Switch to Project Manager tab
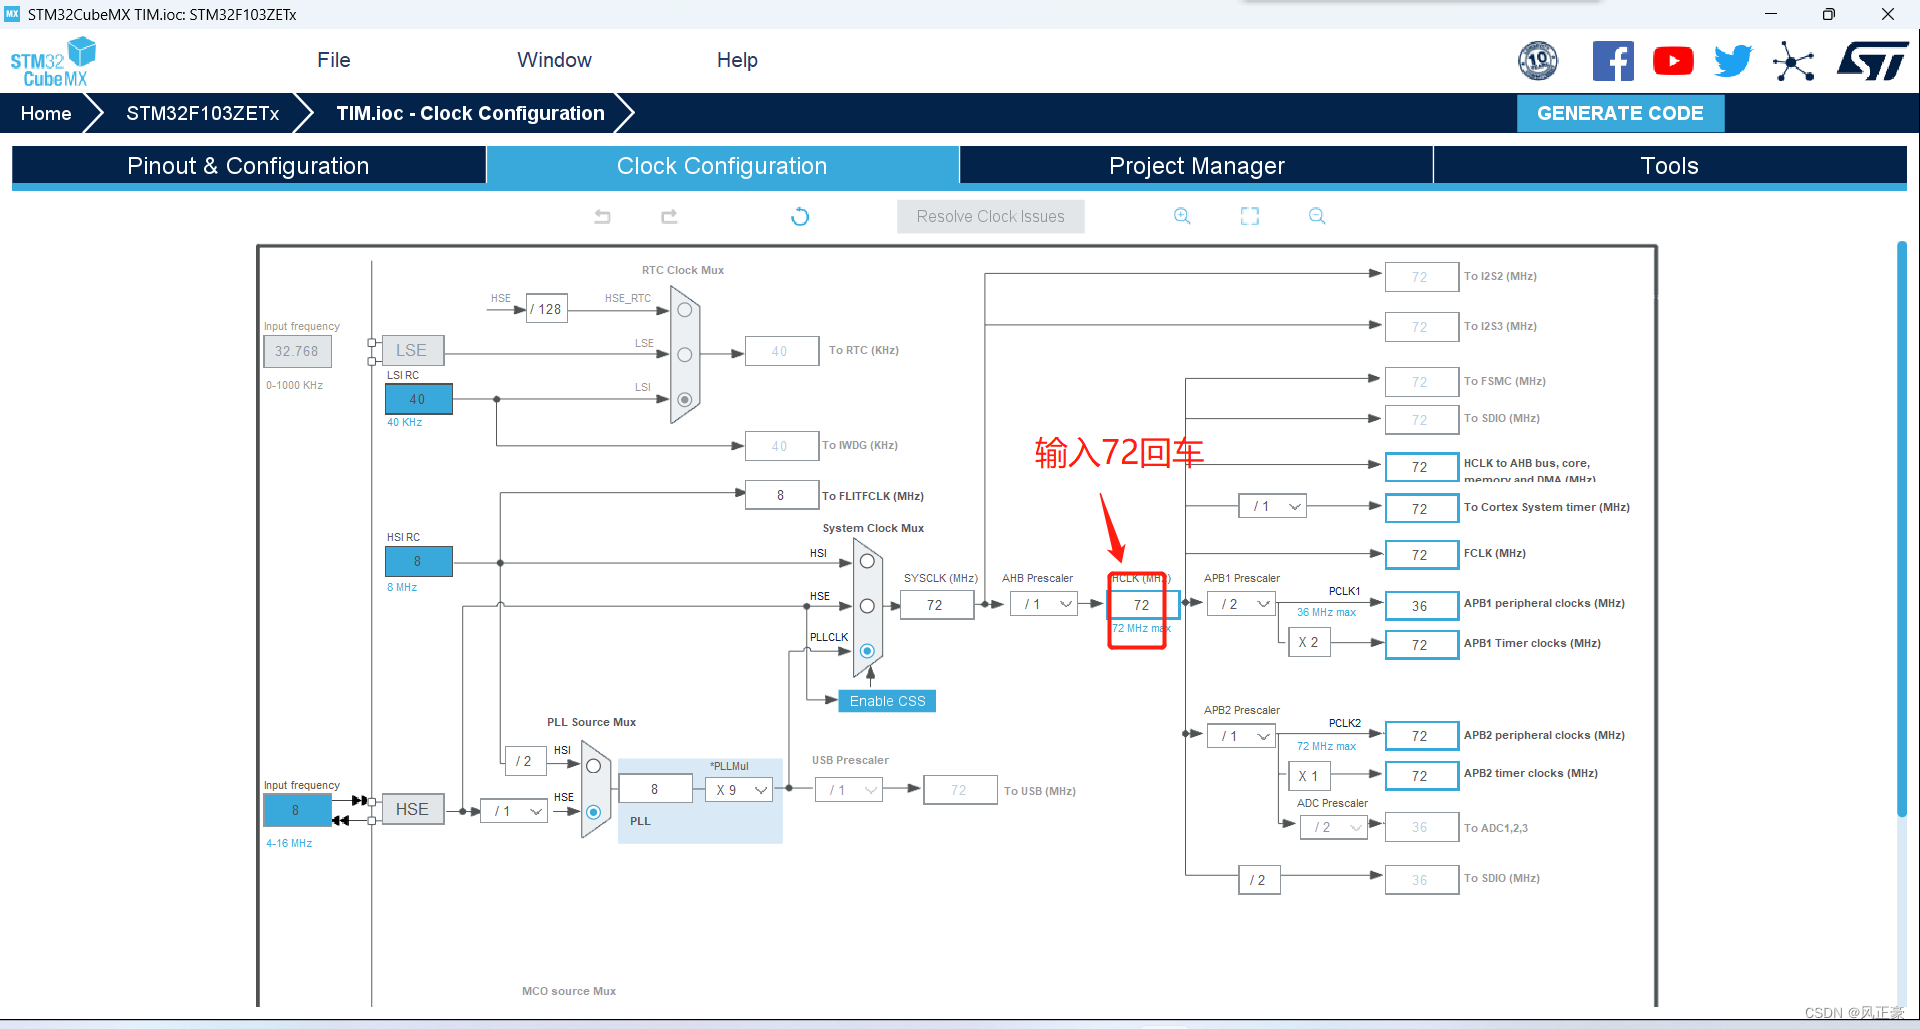 click(1197, 166)
